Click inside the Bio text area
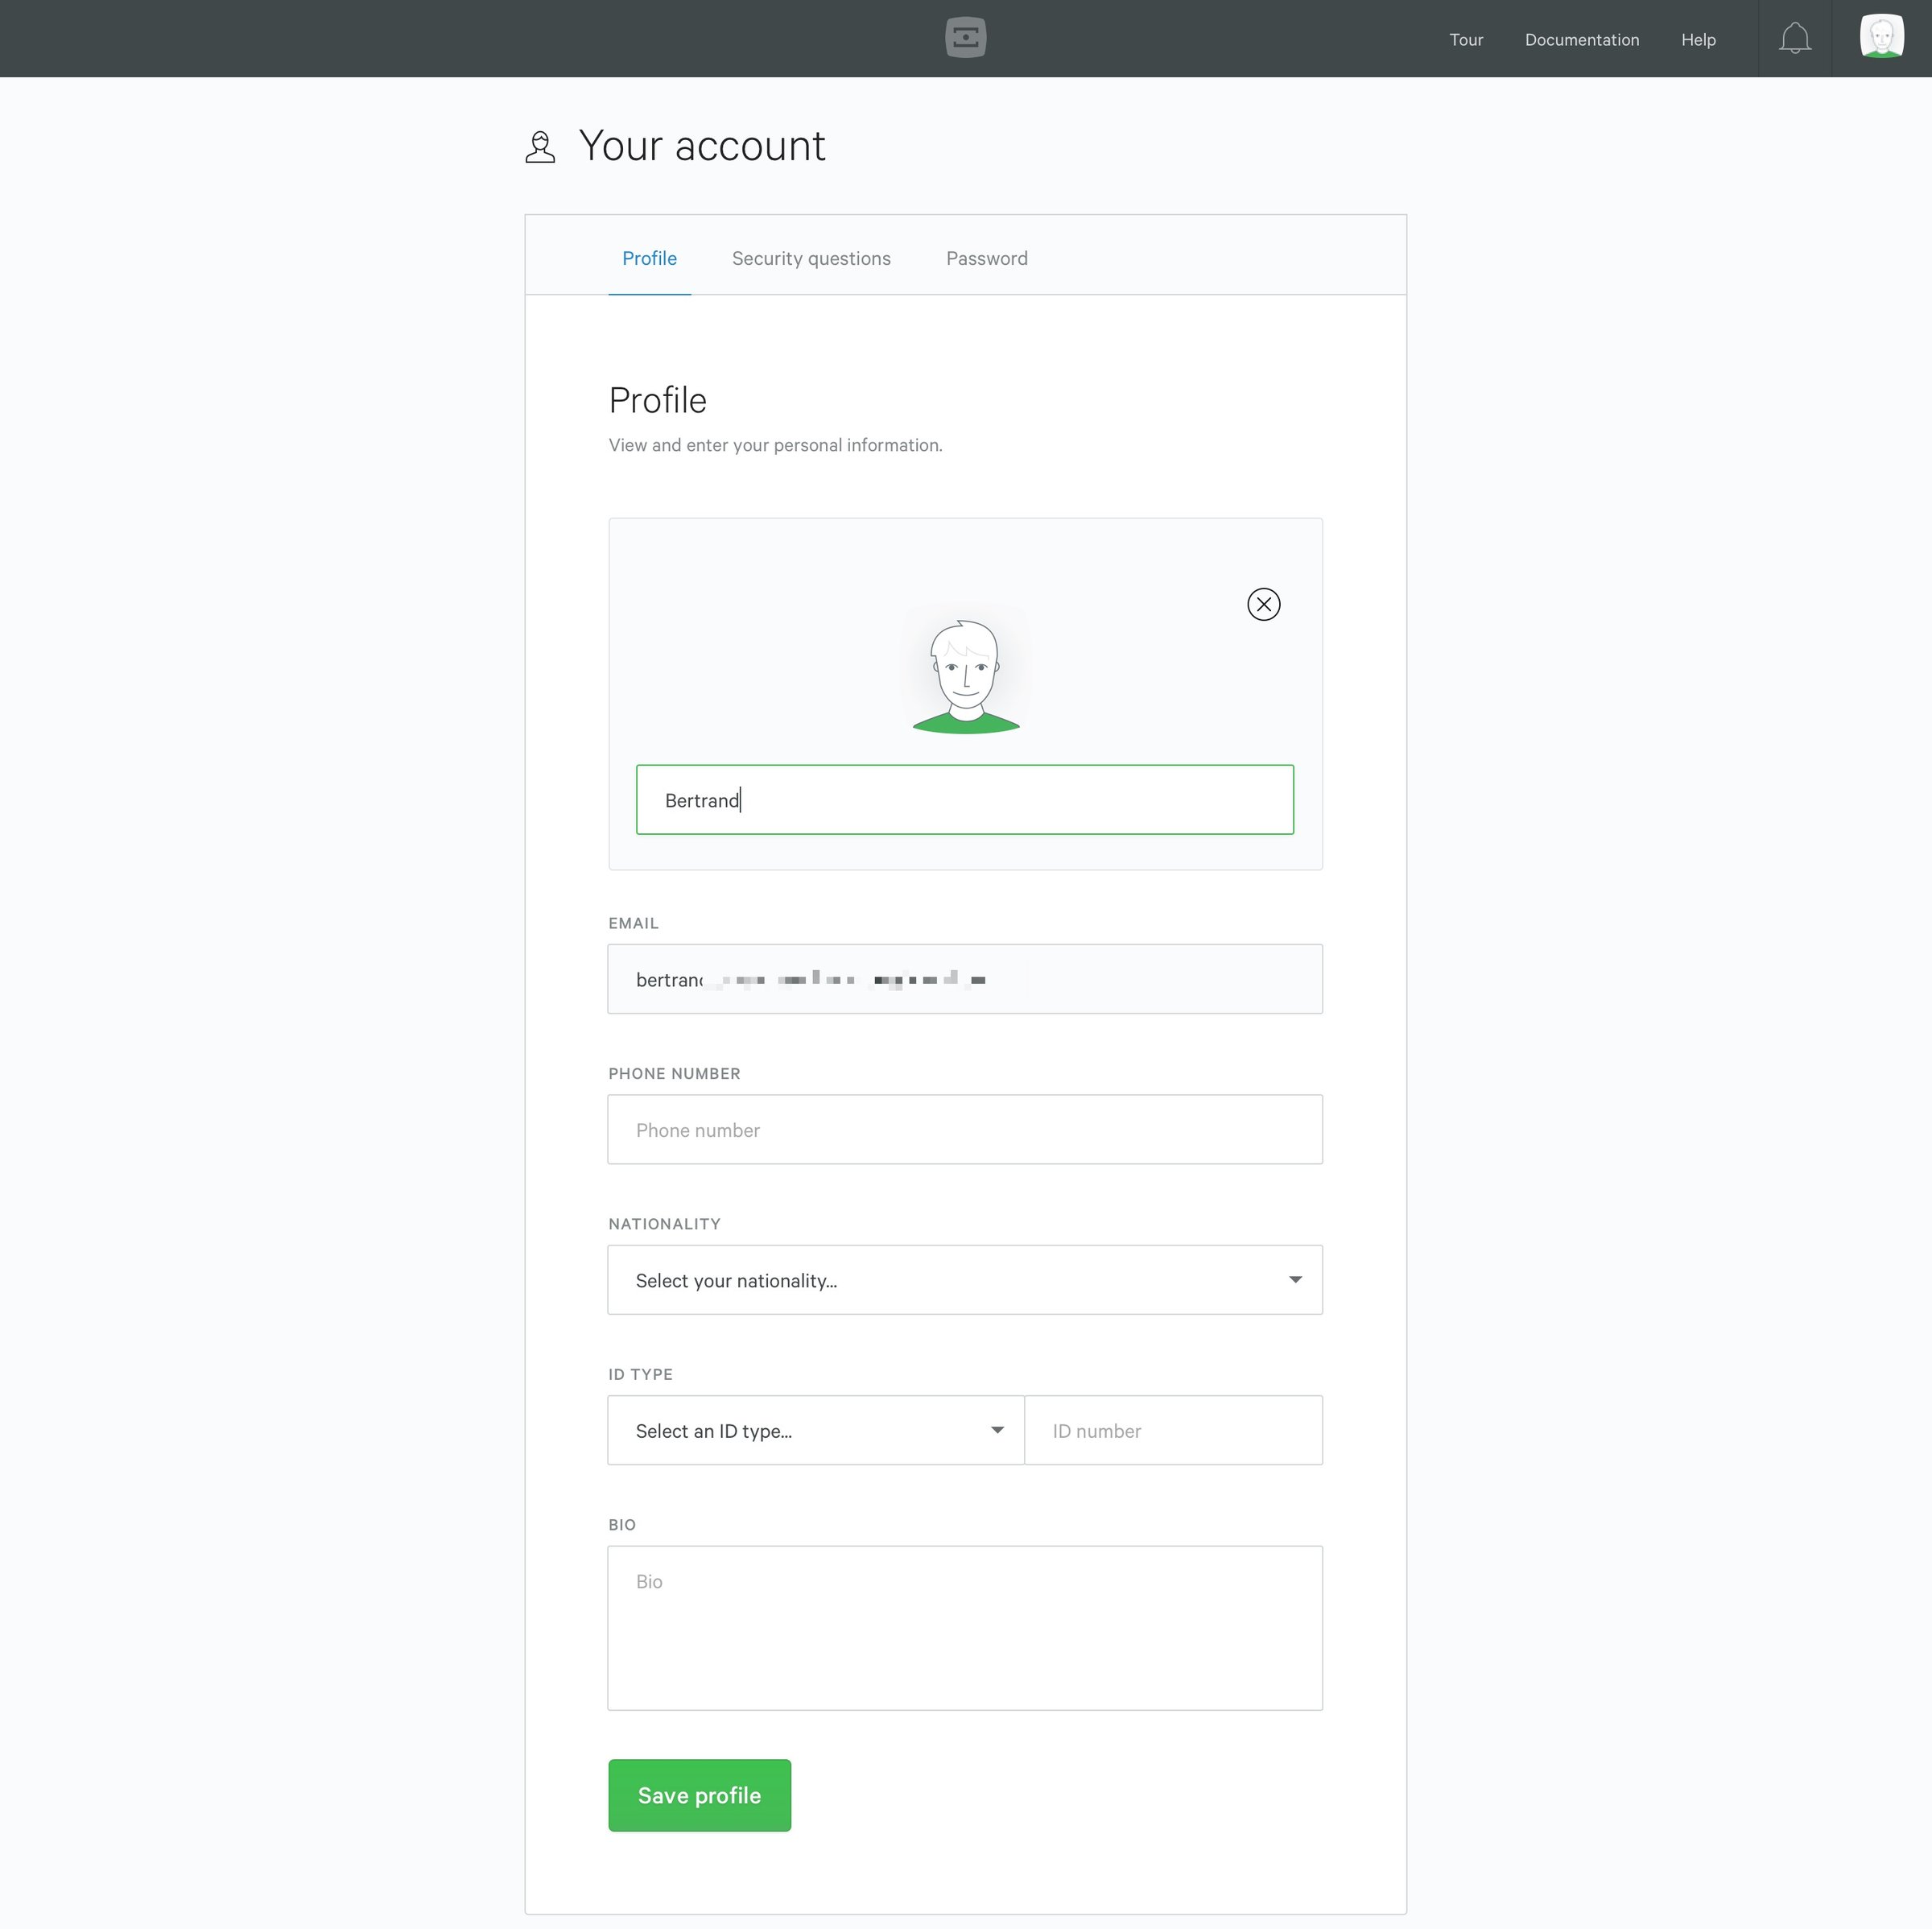This screenshot has width=1932, height=1929. [x=964, y=1628]
